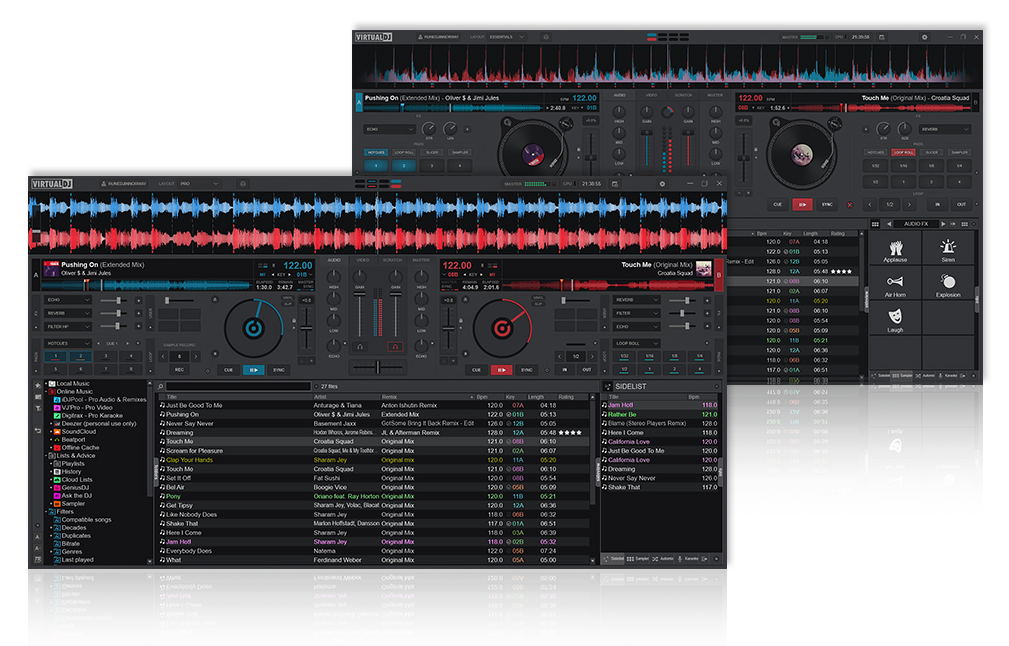The width and height of the screenshot is (1009, 646).
Task: Trigger the Air Horn sound effect pad
Action: pos(895,283)
